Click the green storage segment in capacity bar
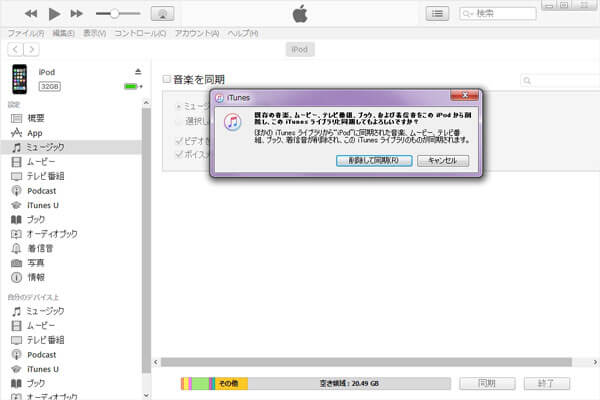Viewport: 600px width, 400px height. click(200, 384)
